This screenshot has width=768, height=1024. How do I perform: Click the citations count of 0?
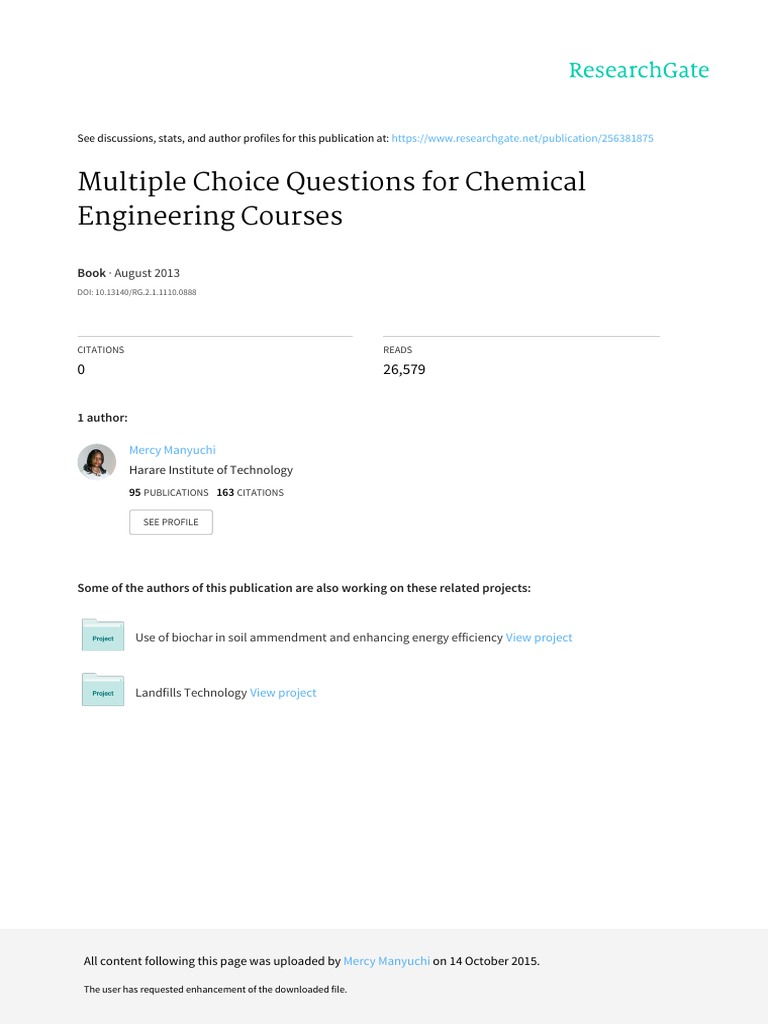click(82, 369)
